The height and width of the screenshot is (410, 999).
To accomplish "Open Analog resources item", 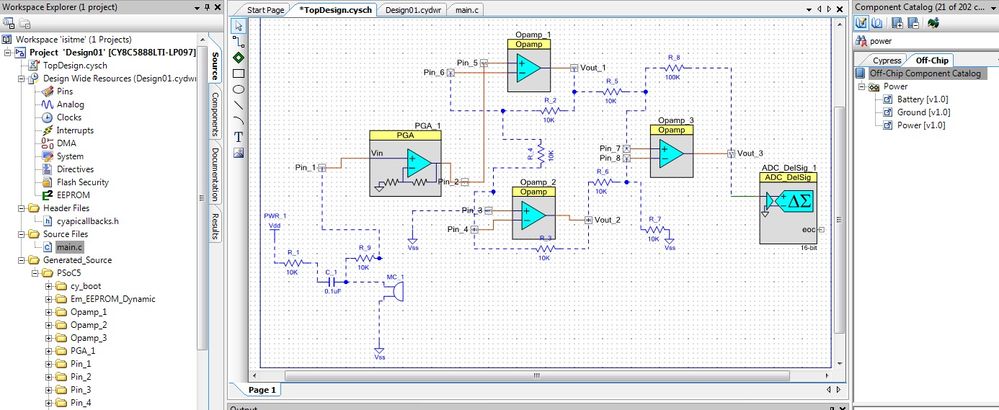I will pos(70,104).
